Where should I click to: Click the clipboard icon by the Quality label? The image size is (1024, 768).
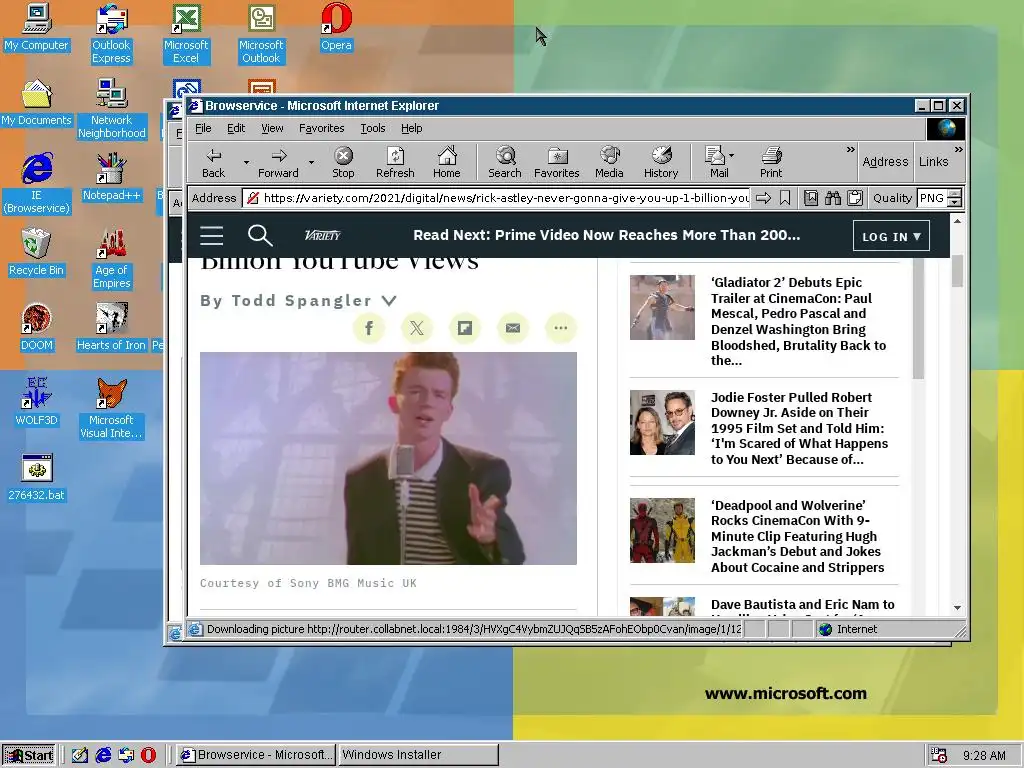point(855,198)
